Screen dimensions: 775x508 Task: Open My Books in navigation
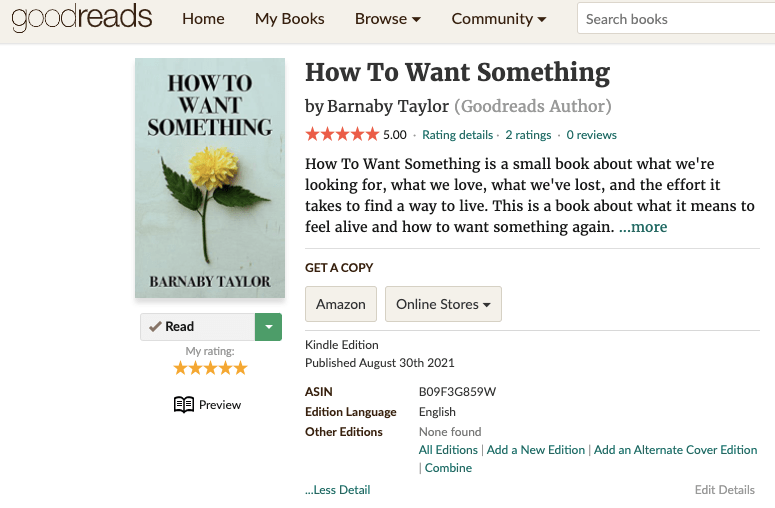(x=289, y=19)
